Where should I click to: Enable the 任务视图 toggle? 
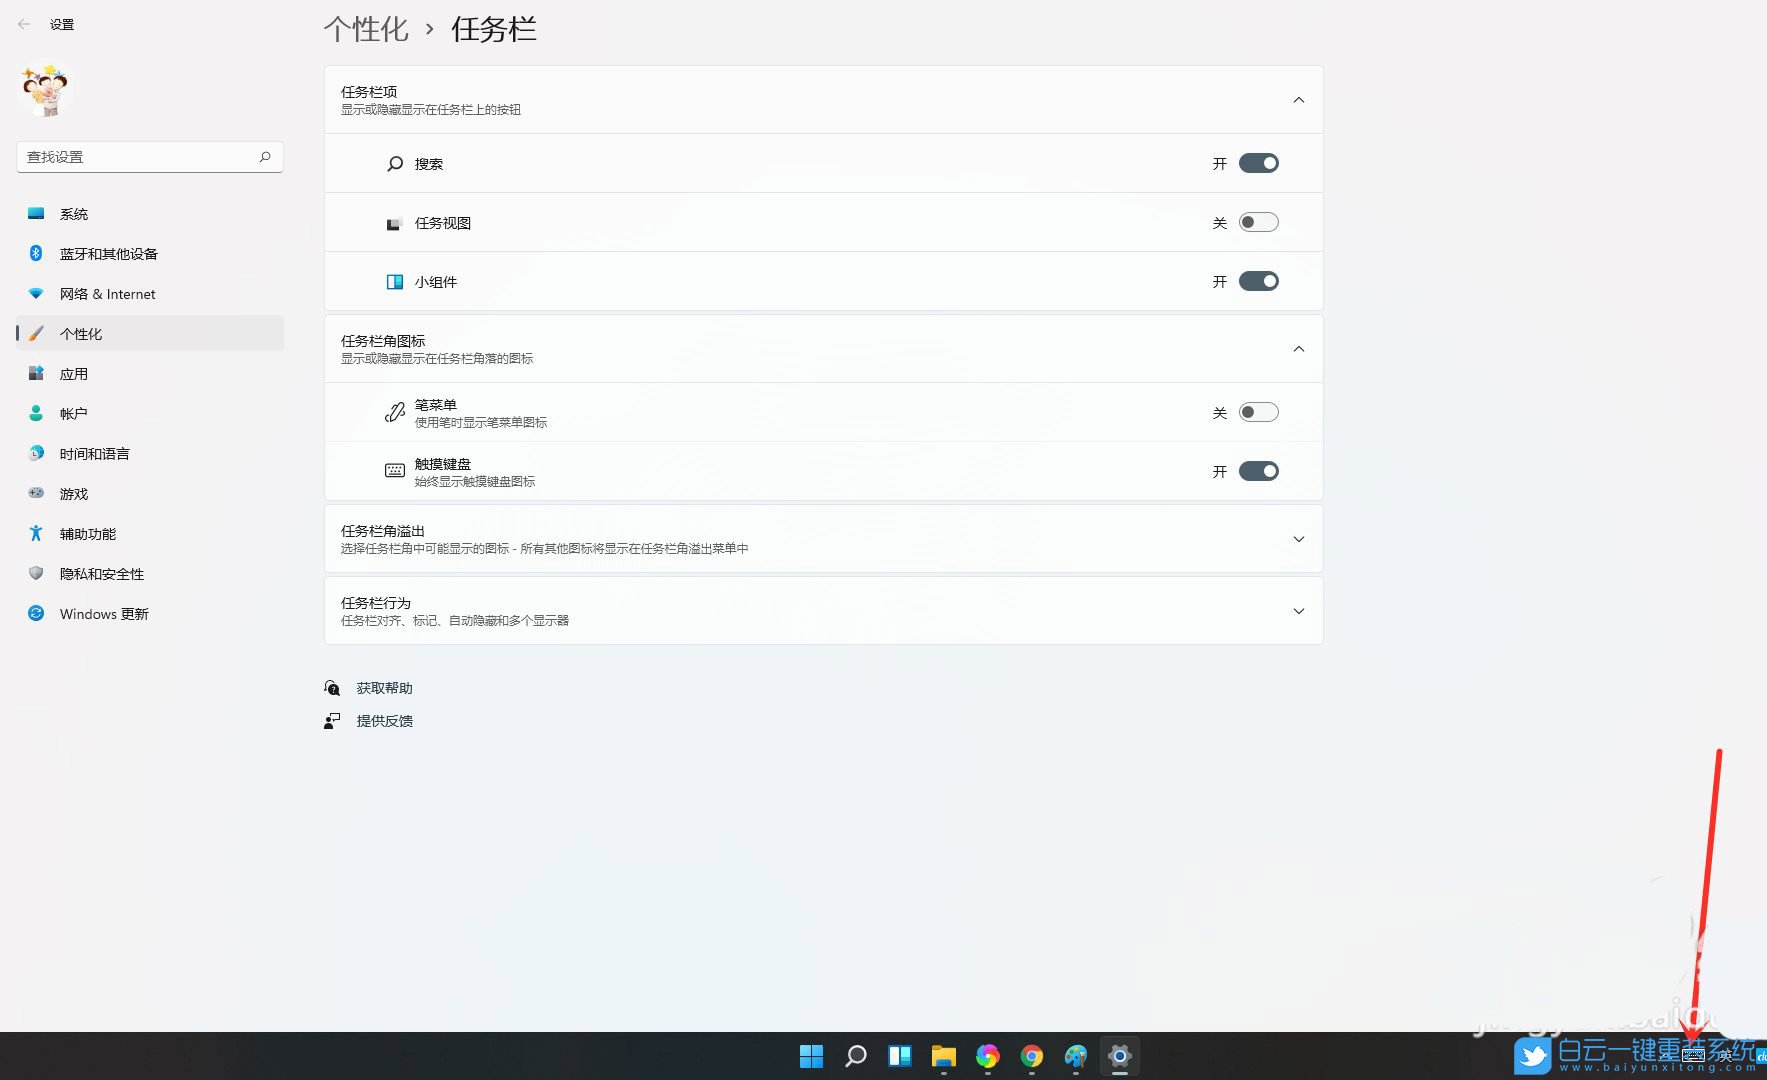point(1259,222)
